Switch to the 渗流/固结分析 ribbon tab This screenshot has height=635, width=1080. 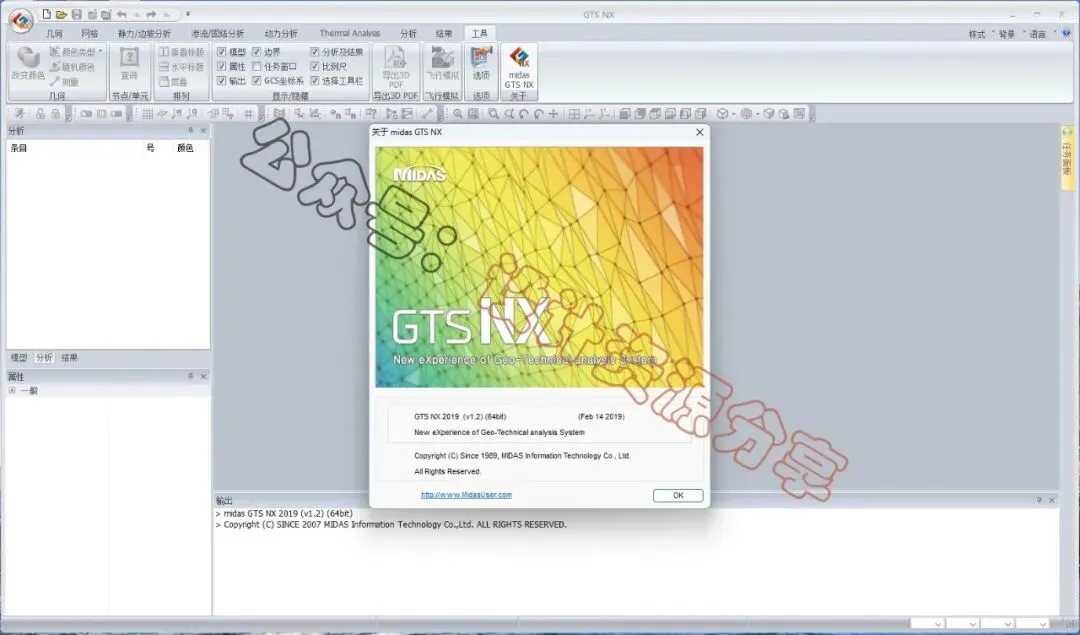pyautogui.click(x=218, y=33)
